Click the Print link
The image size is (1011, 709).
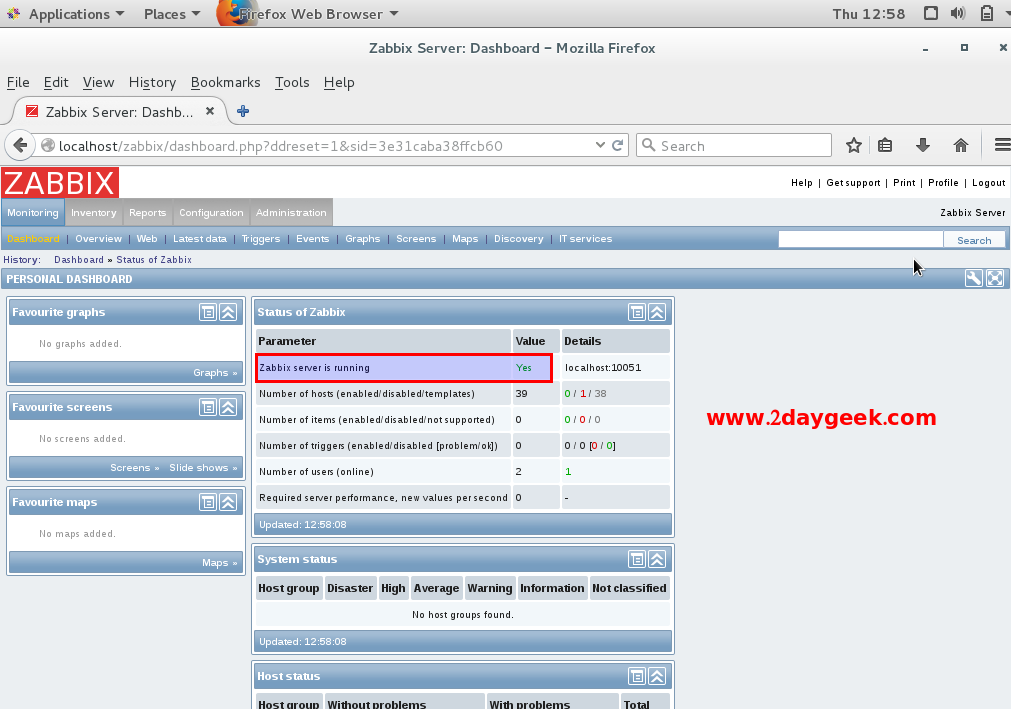(x=904, y=183)
